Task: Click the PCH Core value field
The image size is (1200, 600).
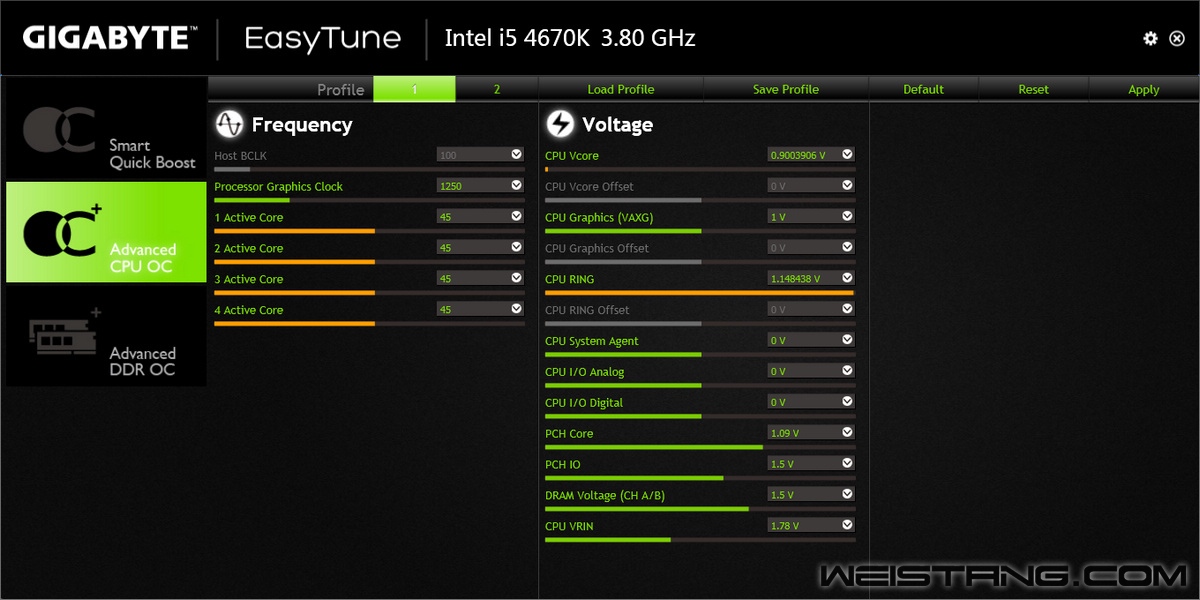Action: [x=803, y=433]
